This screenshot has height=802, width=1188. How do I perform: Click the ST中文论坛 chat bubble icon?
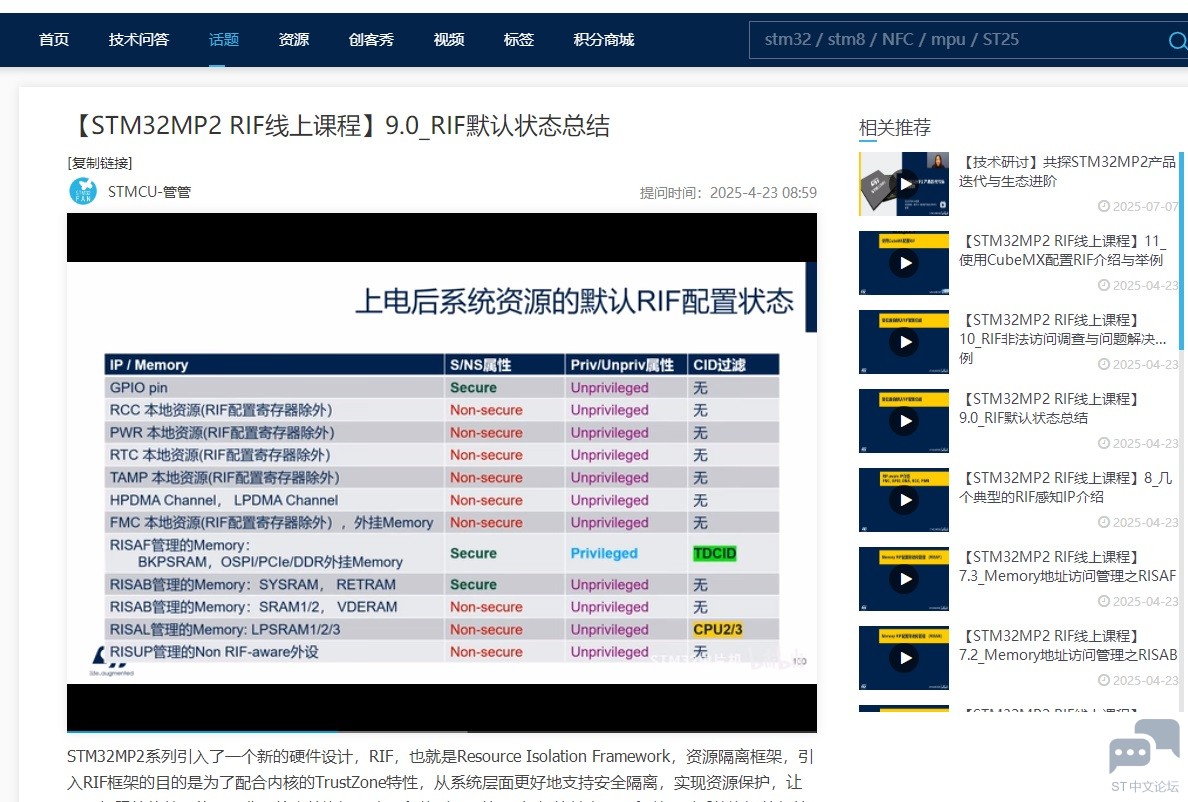click(x=1144, y=745)
